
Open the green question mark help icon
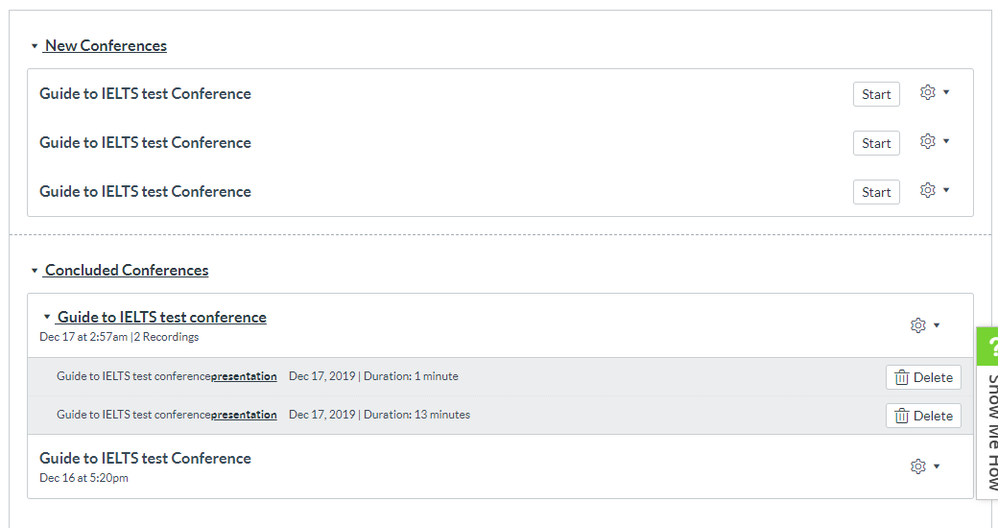[990, 348]
